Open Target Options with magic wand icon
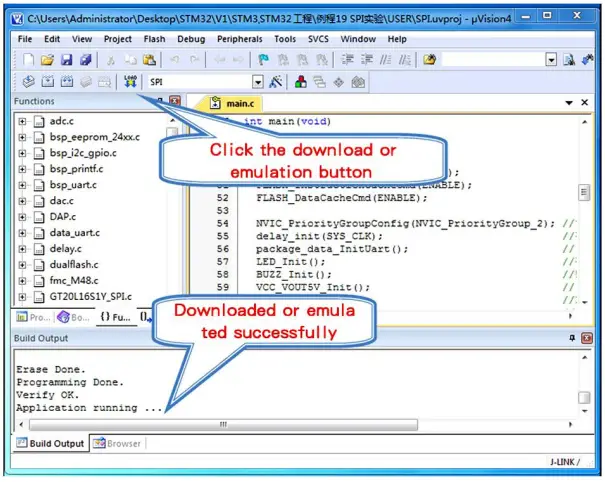Screen dimensions: 605x482 (275, 82)
